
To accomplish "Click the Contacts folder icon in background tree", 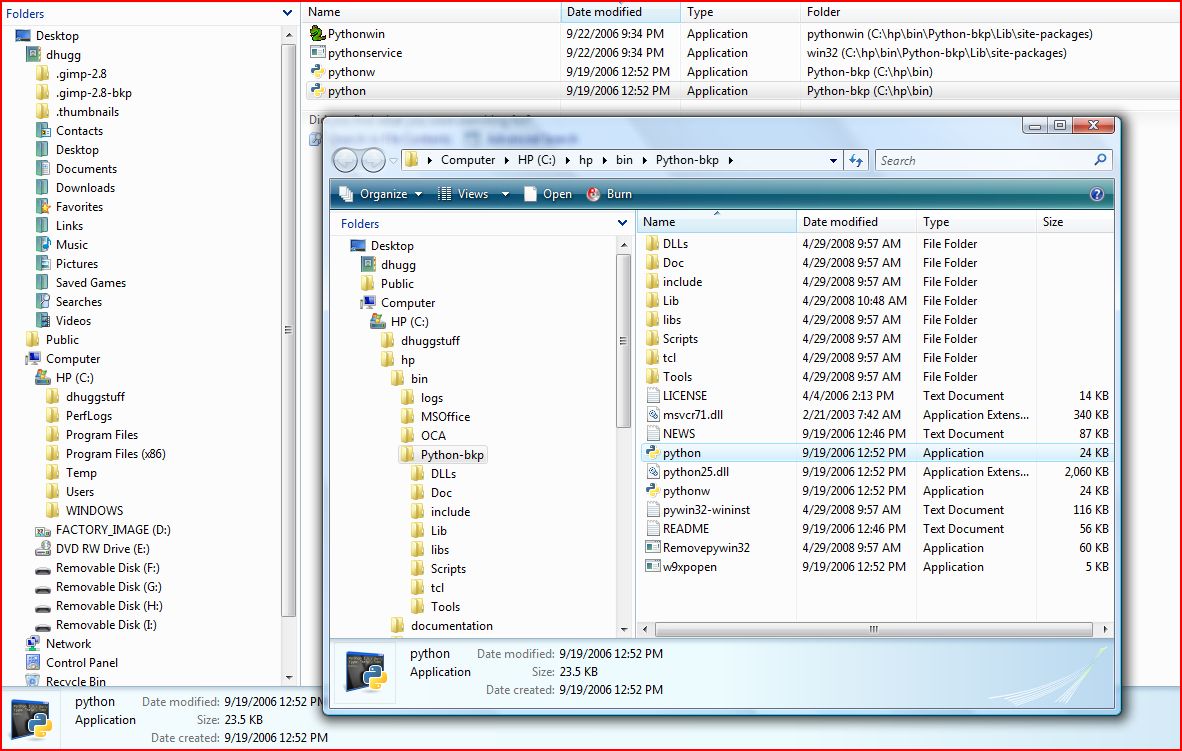I will tap(43, 130).
